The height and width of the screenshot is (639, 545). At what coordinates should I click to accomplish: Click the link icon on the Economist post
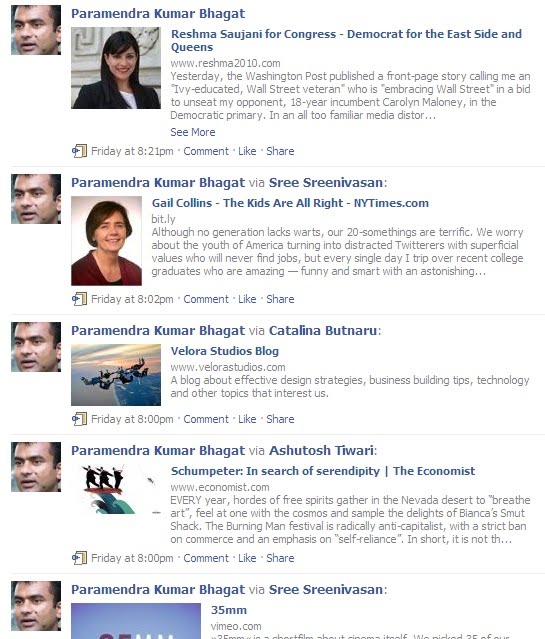79,558
